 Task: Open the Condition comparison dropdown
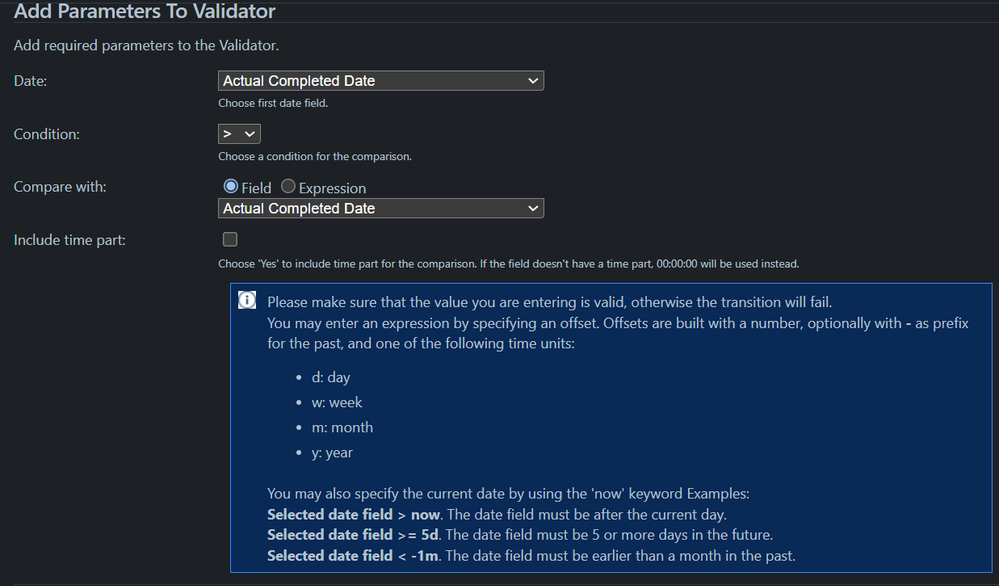coord(238,133)
